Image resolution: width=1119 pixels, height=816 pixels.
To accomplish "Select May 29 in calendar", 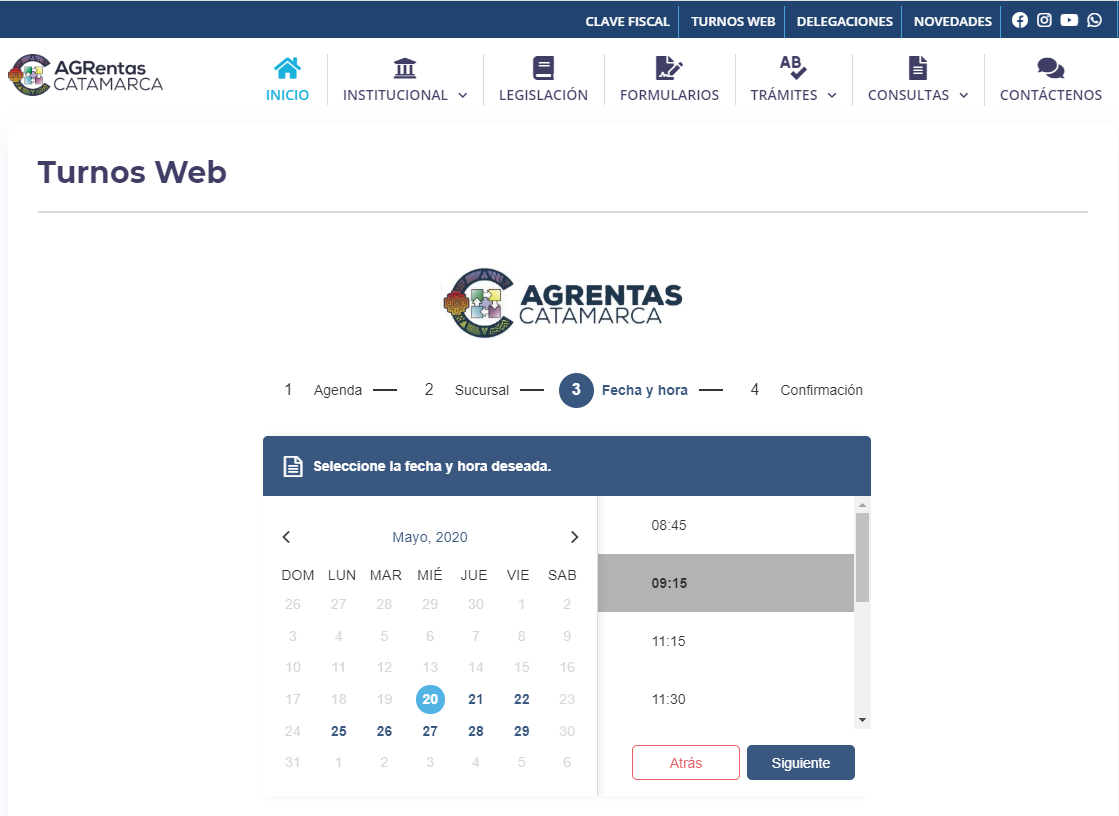I will (522, 731).
